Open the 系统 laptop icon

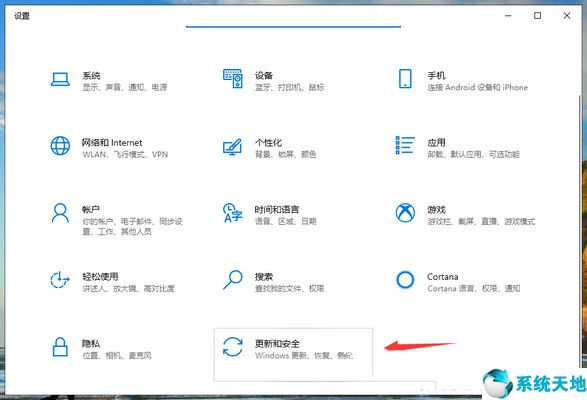pyautogui.click(x=60, y=79)
